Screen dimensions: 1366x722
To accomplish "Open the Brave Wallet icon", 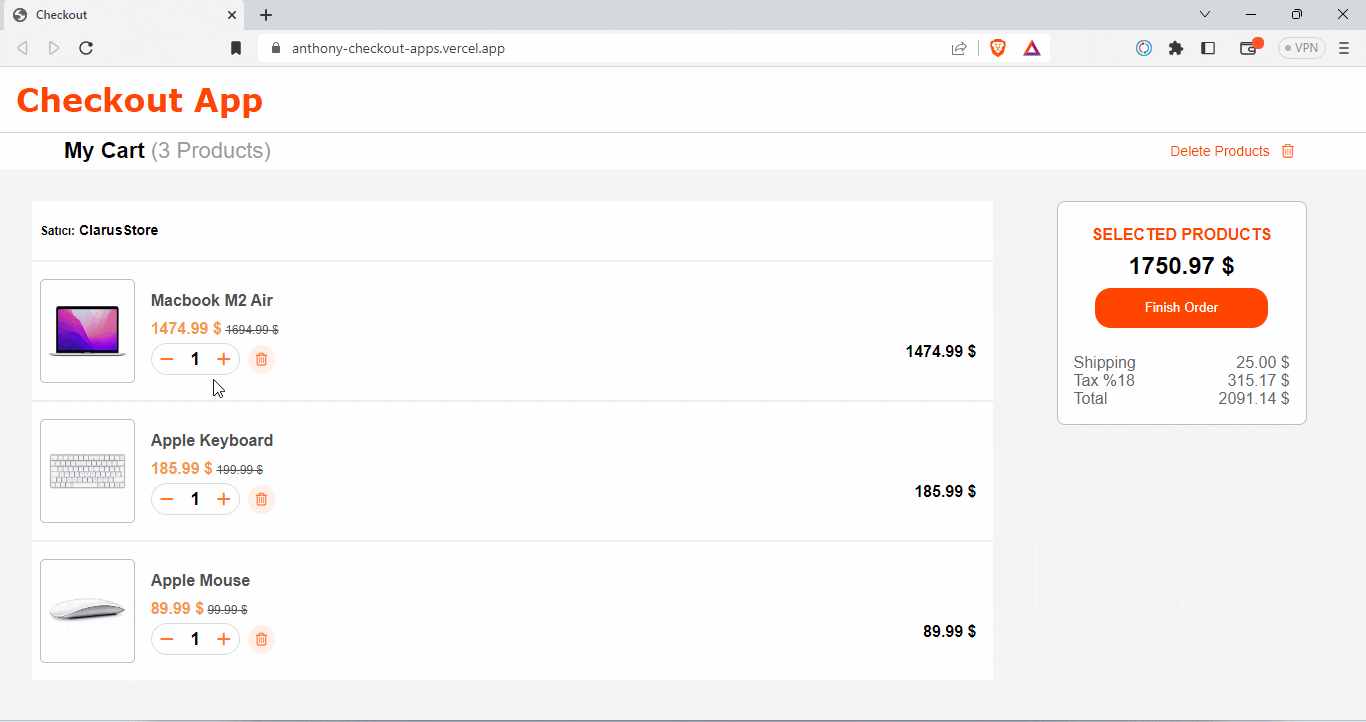I will pos(1250,47).
